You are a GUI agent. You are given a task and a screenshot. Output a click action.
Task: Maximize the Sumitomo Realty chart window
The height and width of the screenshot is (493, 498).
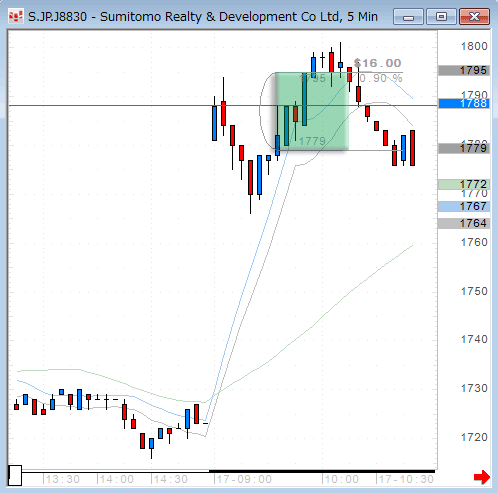(x=441, y=17)
